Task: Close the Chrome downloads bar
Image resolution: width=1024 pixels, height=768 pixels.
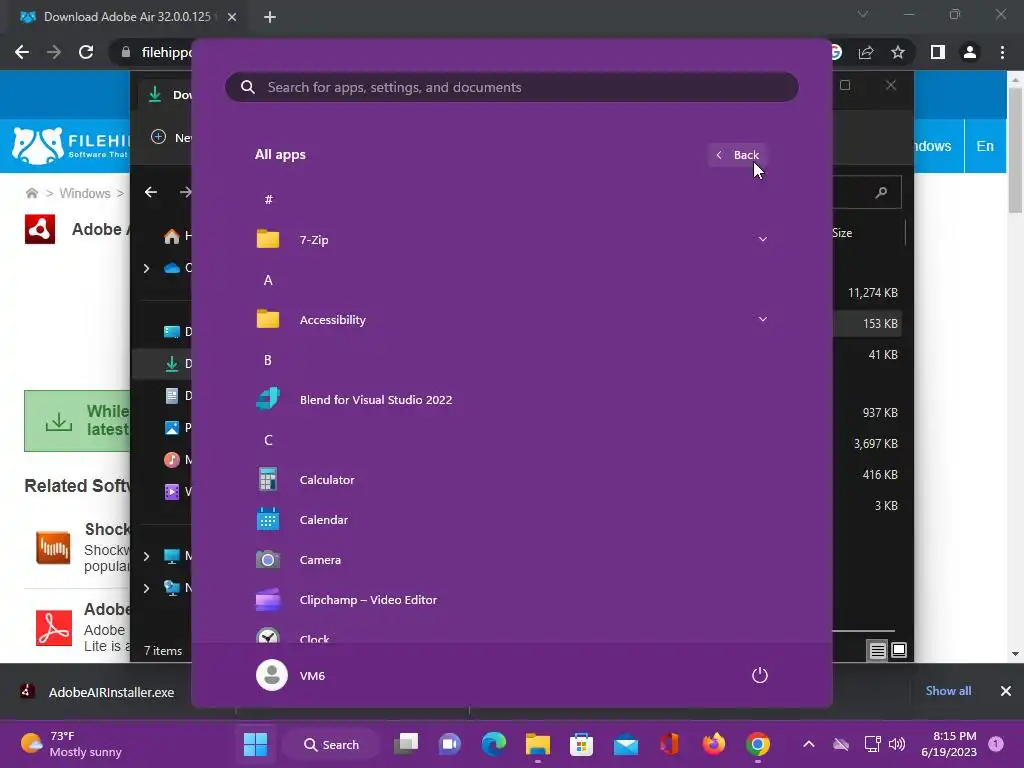Action: (1006, 690)
